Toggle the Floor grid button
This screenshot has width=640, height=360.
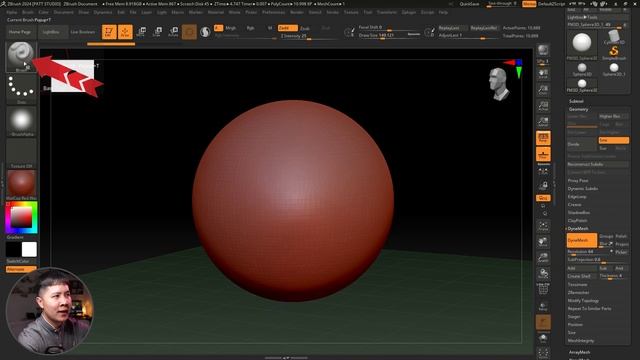(543, 154)
